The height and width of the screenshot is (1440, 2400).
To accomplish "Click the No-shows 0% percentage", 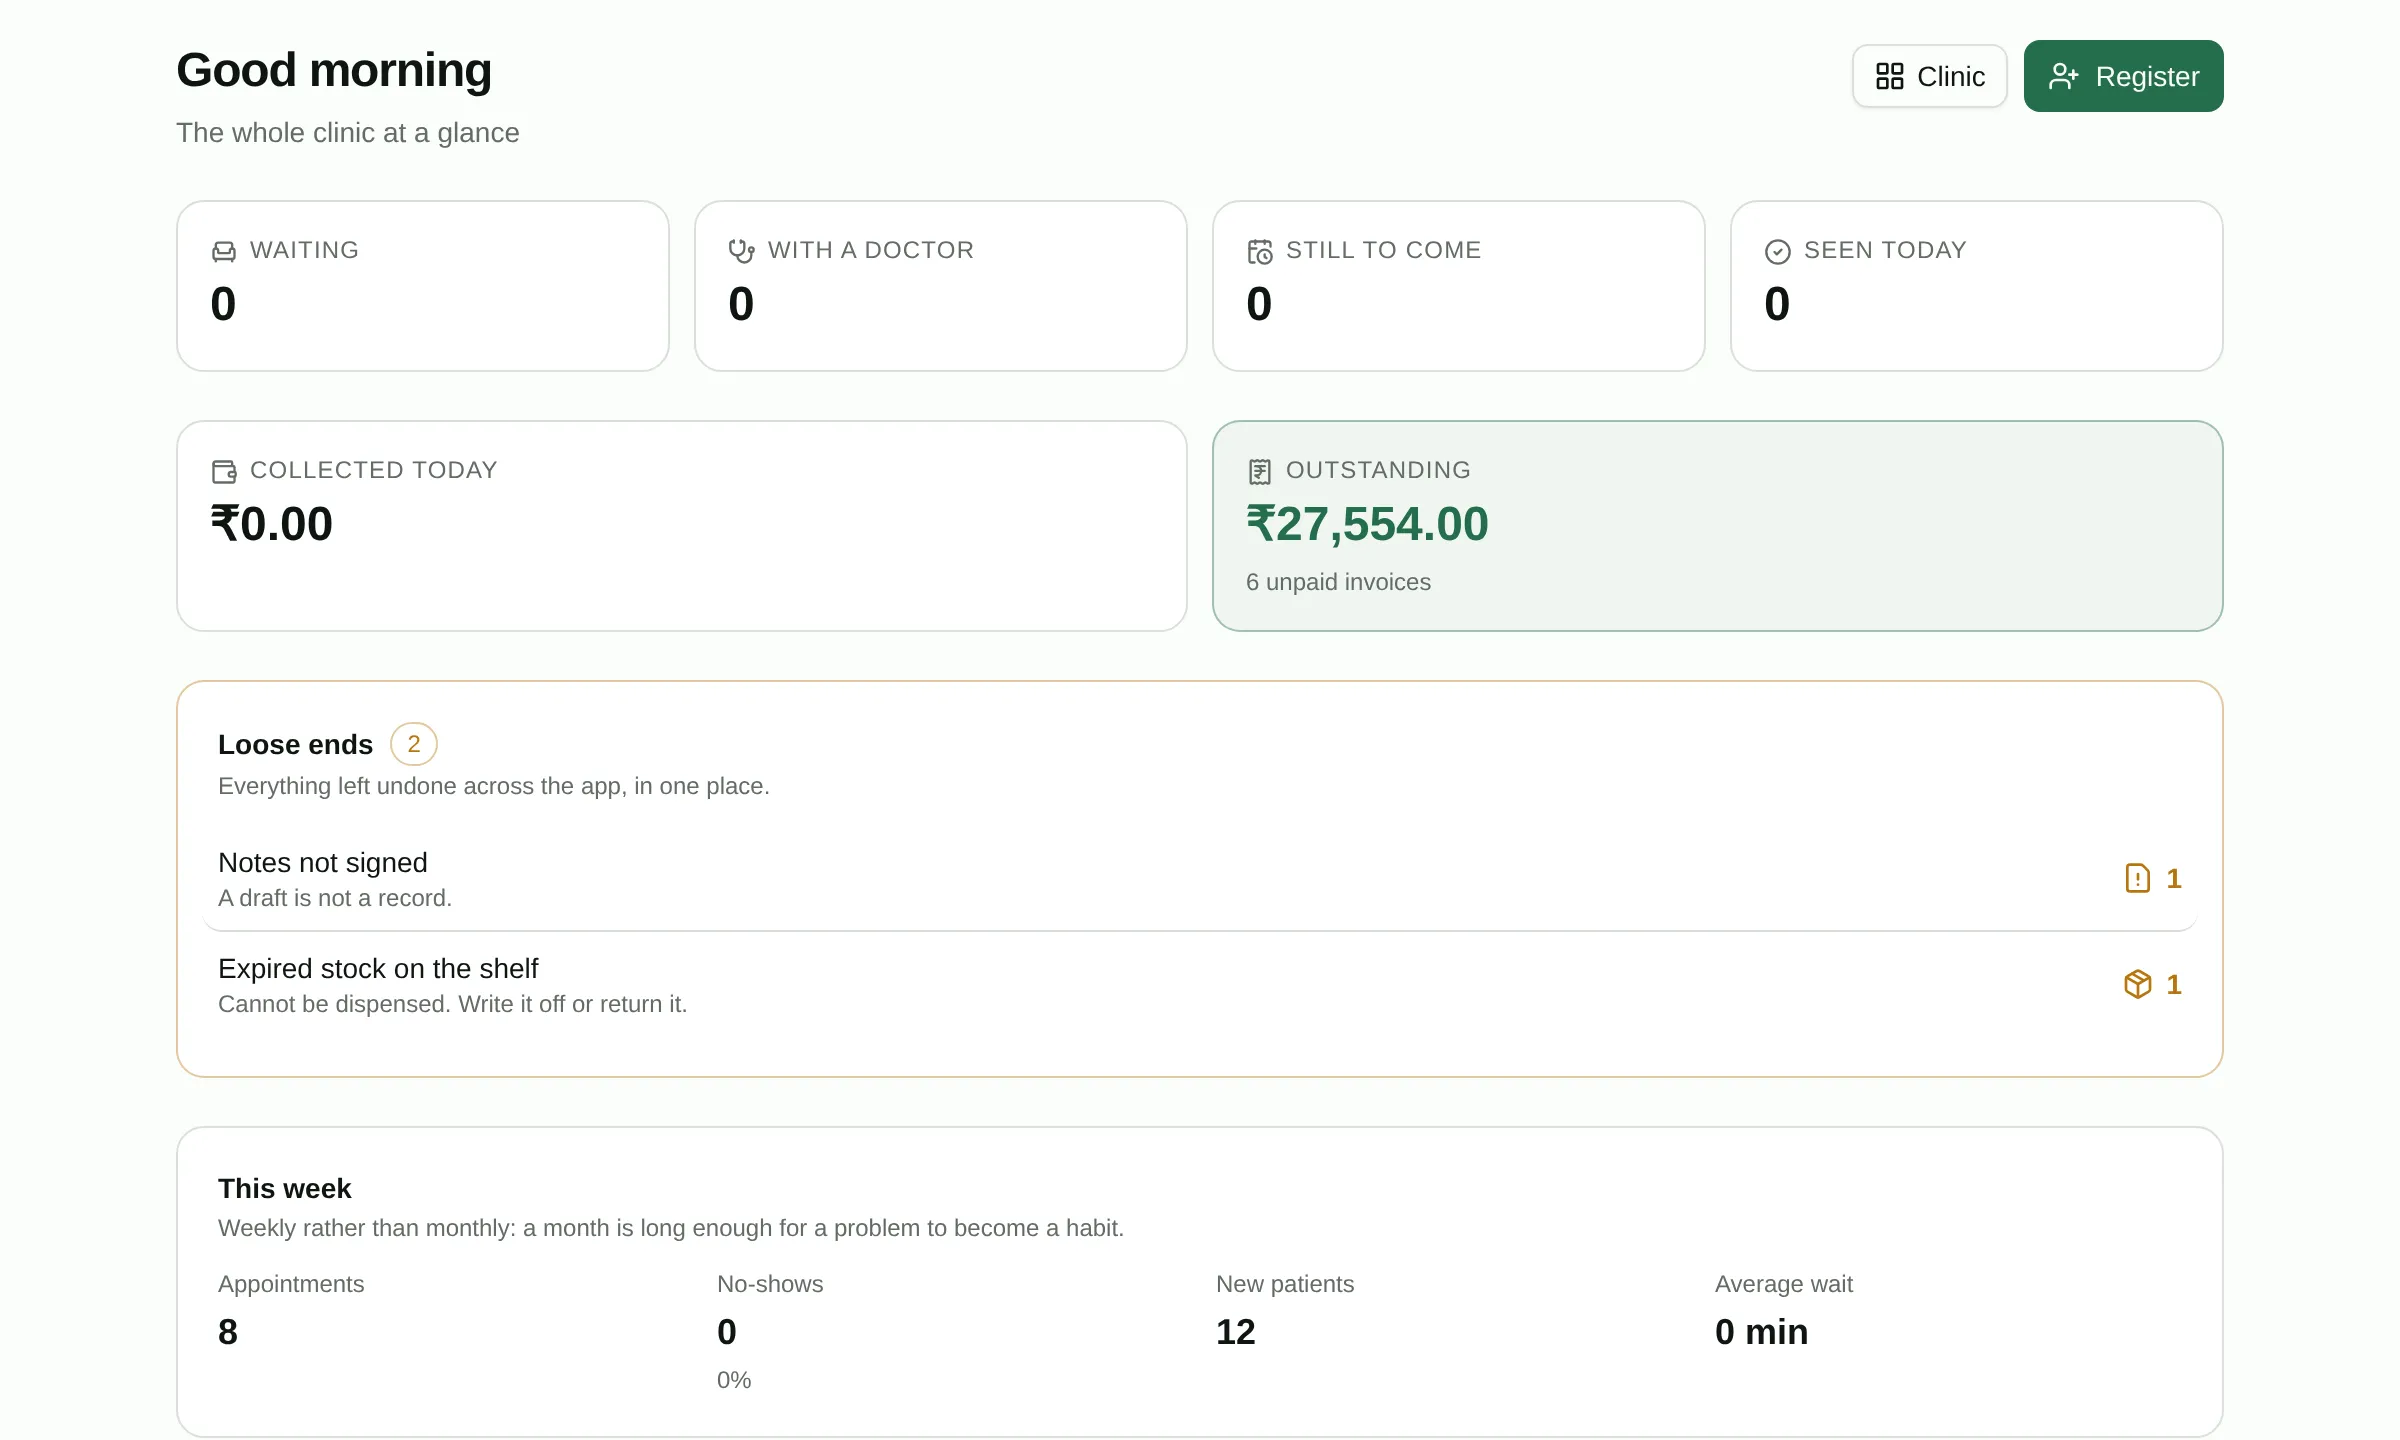I will (734, 1380).
